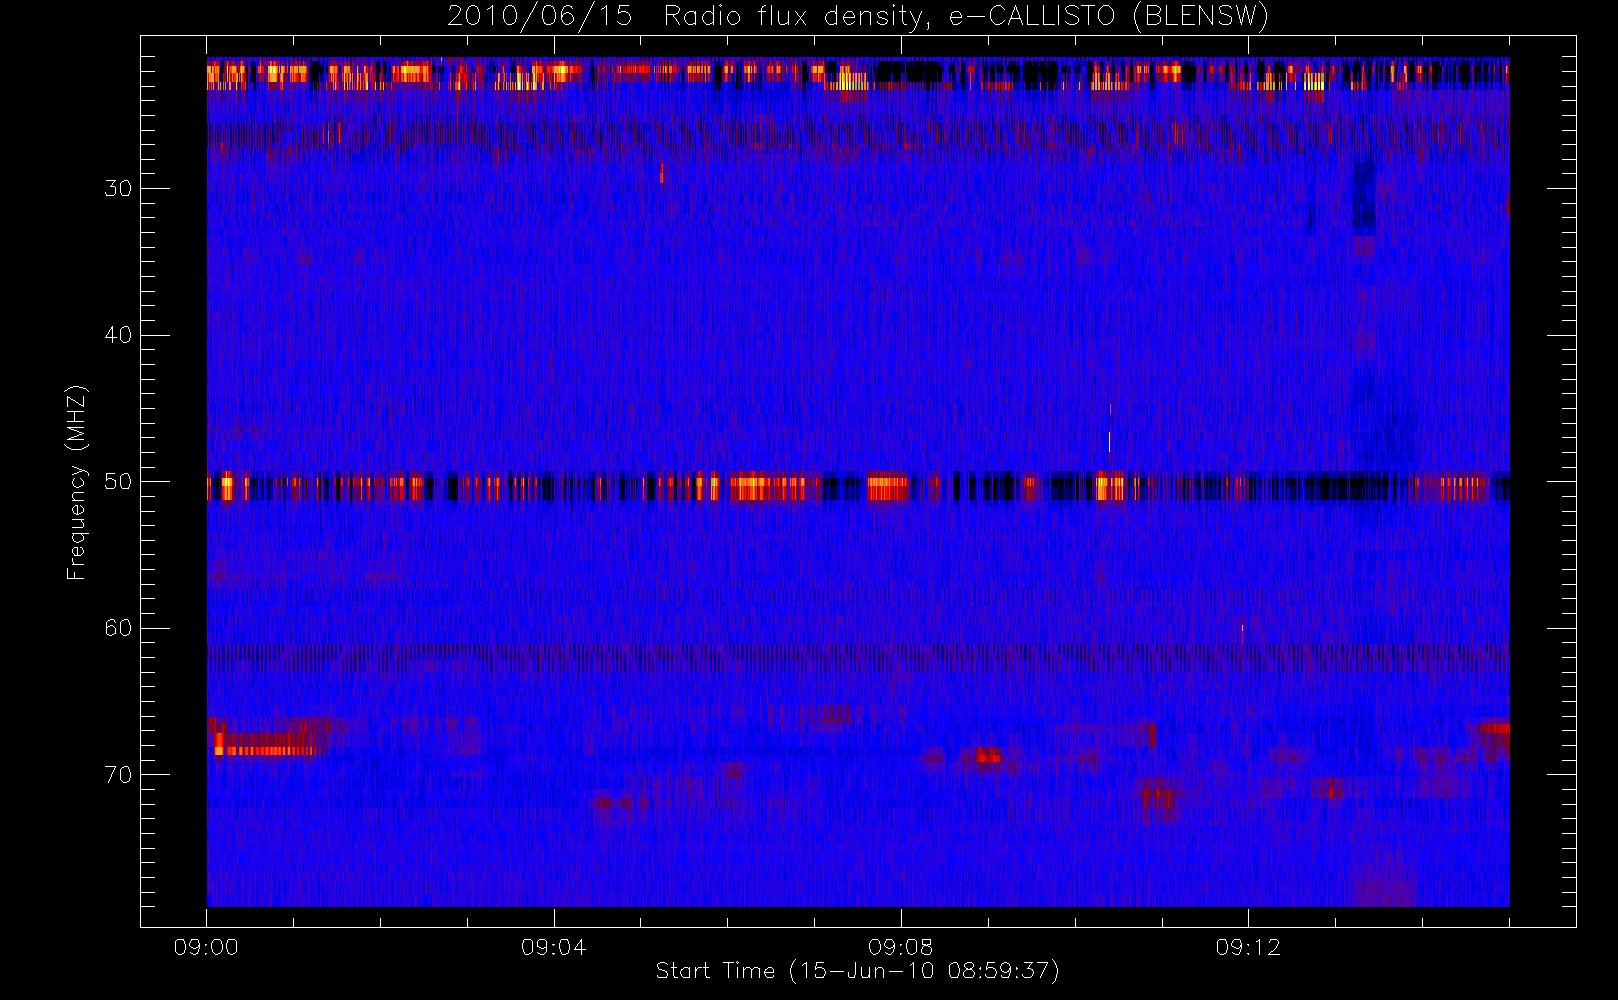The image size is (1618, 1000).
Task: Click the 'Start Time (15-Jun-10 08:59:37)' label
Action: pyautogui.click(x=857, y=971)
